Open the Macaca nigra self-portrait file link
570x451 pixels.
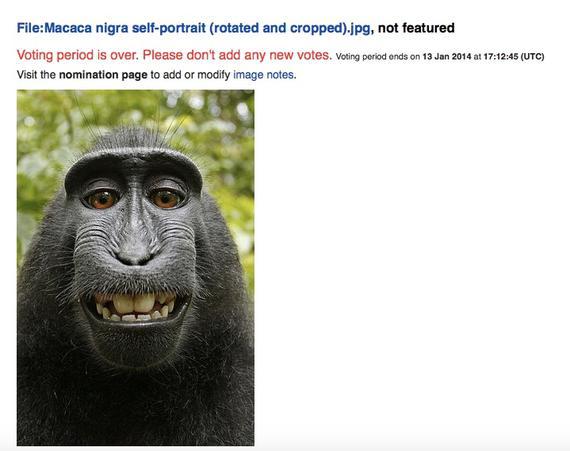(193, 28)
